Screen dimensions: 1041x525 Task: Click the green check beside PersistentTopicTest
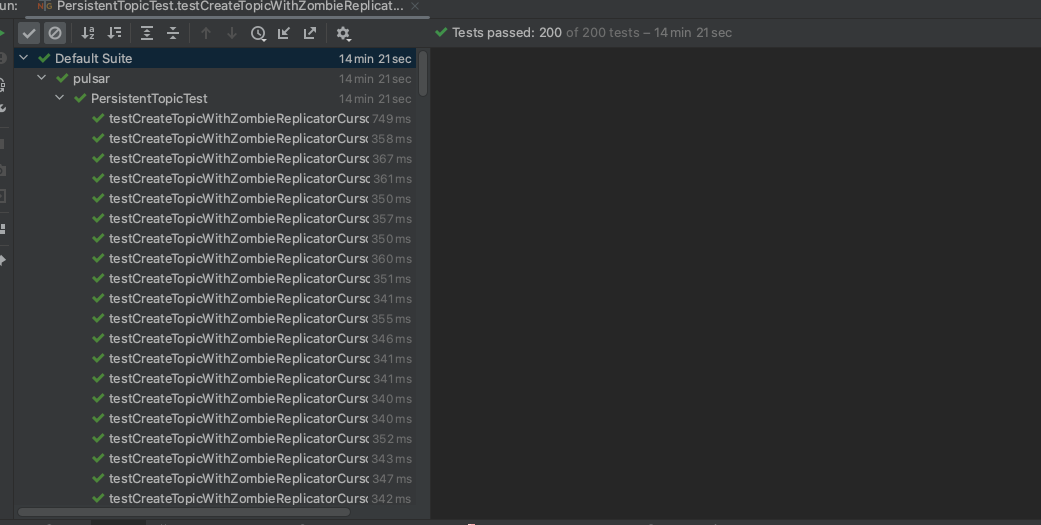tap(80, 98)
